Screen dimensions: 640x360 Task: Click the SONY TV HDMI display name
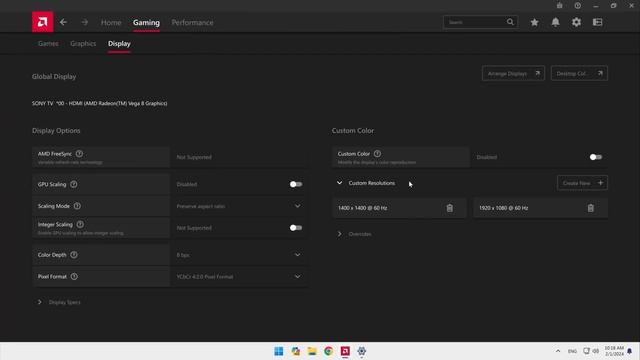pyautogui.click(x=100, y=104)
